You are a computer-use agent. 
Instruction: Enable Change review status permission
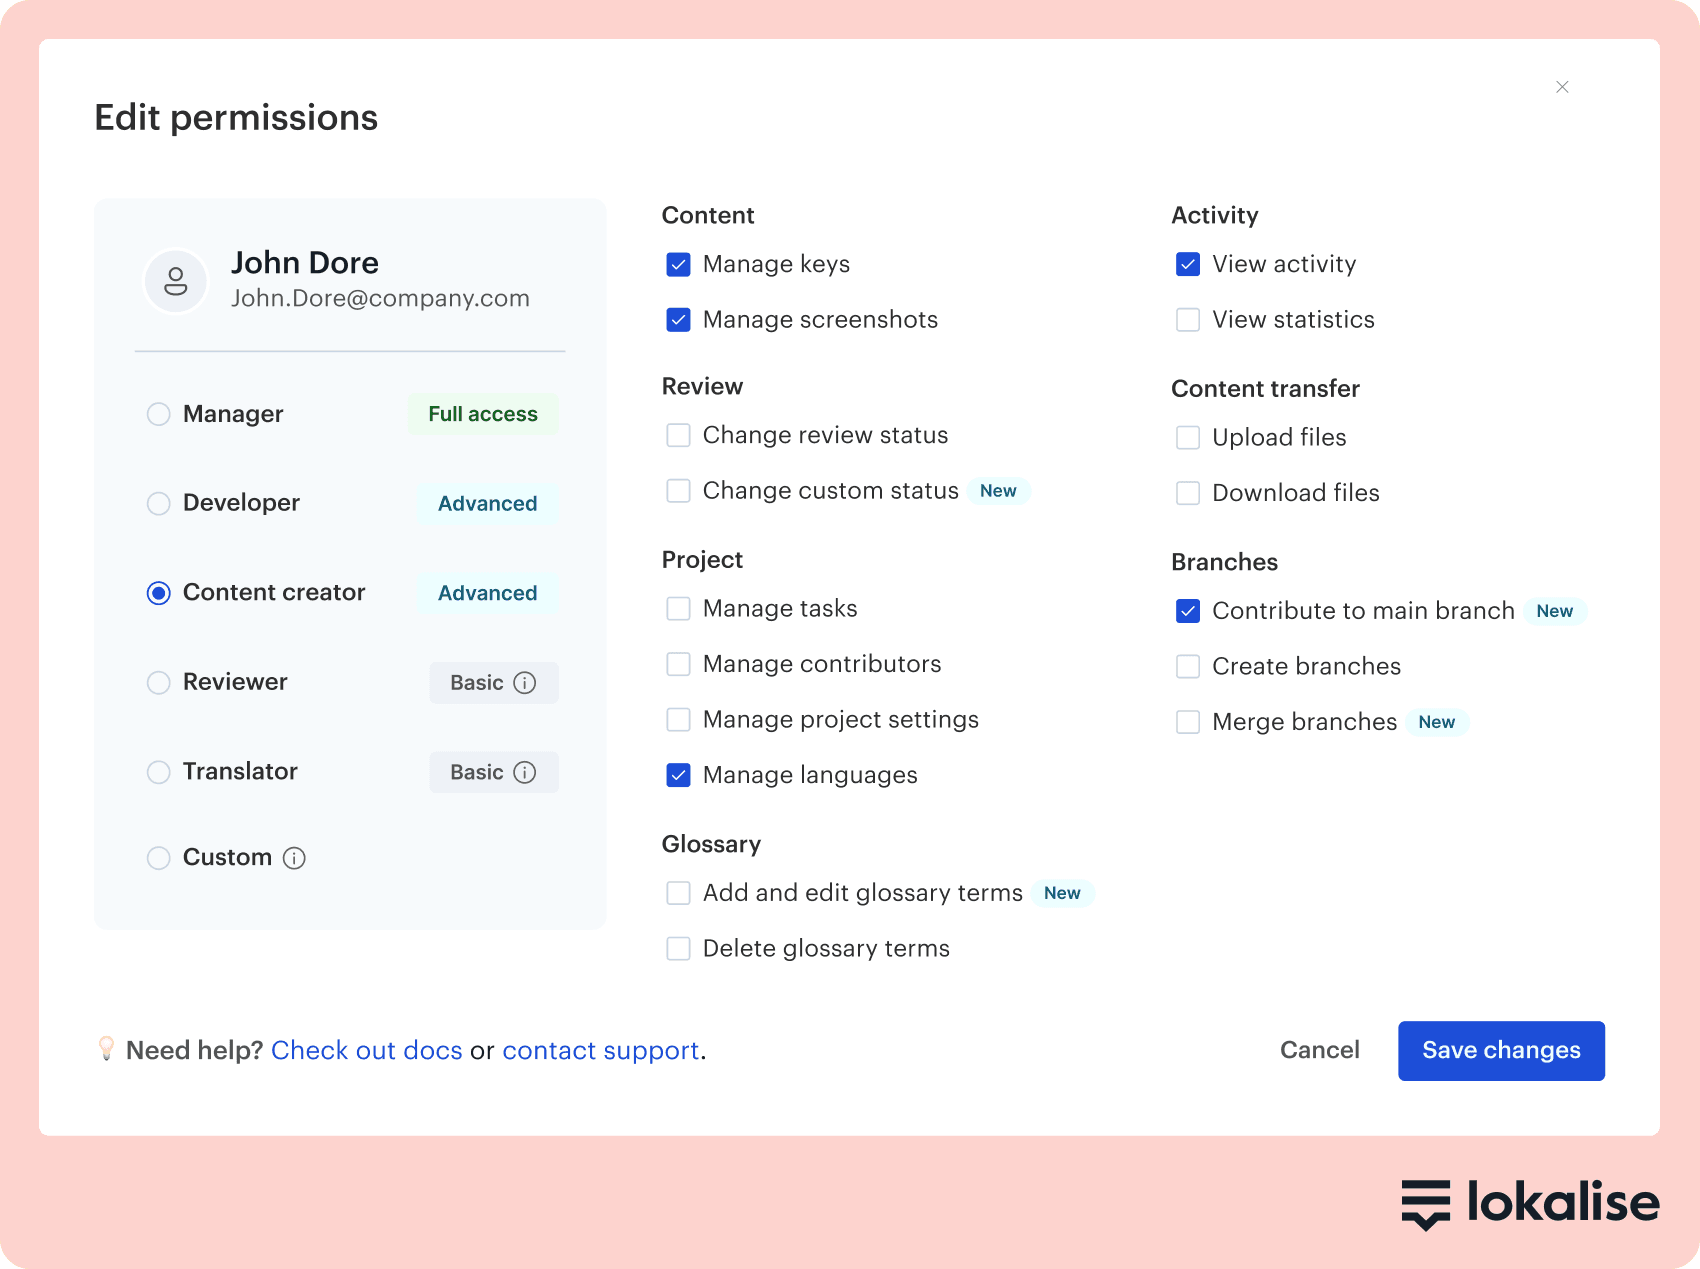point(678,436)
